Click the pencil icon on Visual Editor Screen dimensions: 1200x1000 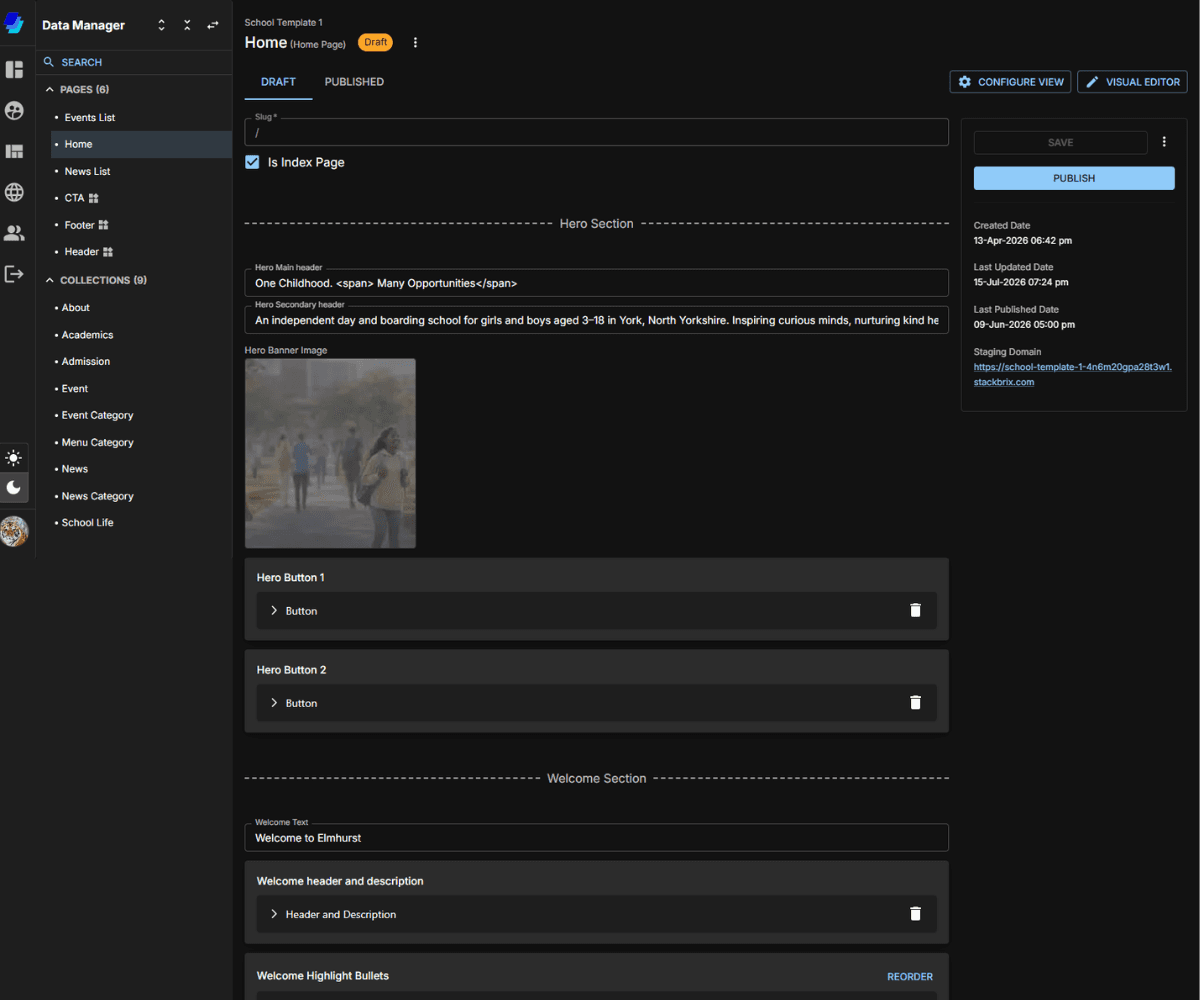click(x=1093, y=82)
